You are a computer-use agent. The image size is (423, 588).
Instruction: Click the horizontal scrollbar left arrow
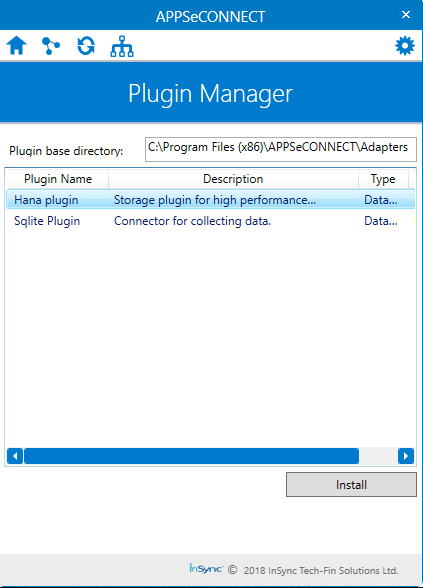click(15, 456)
